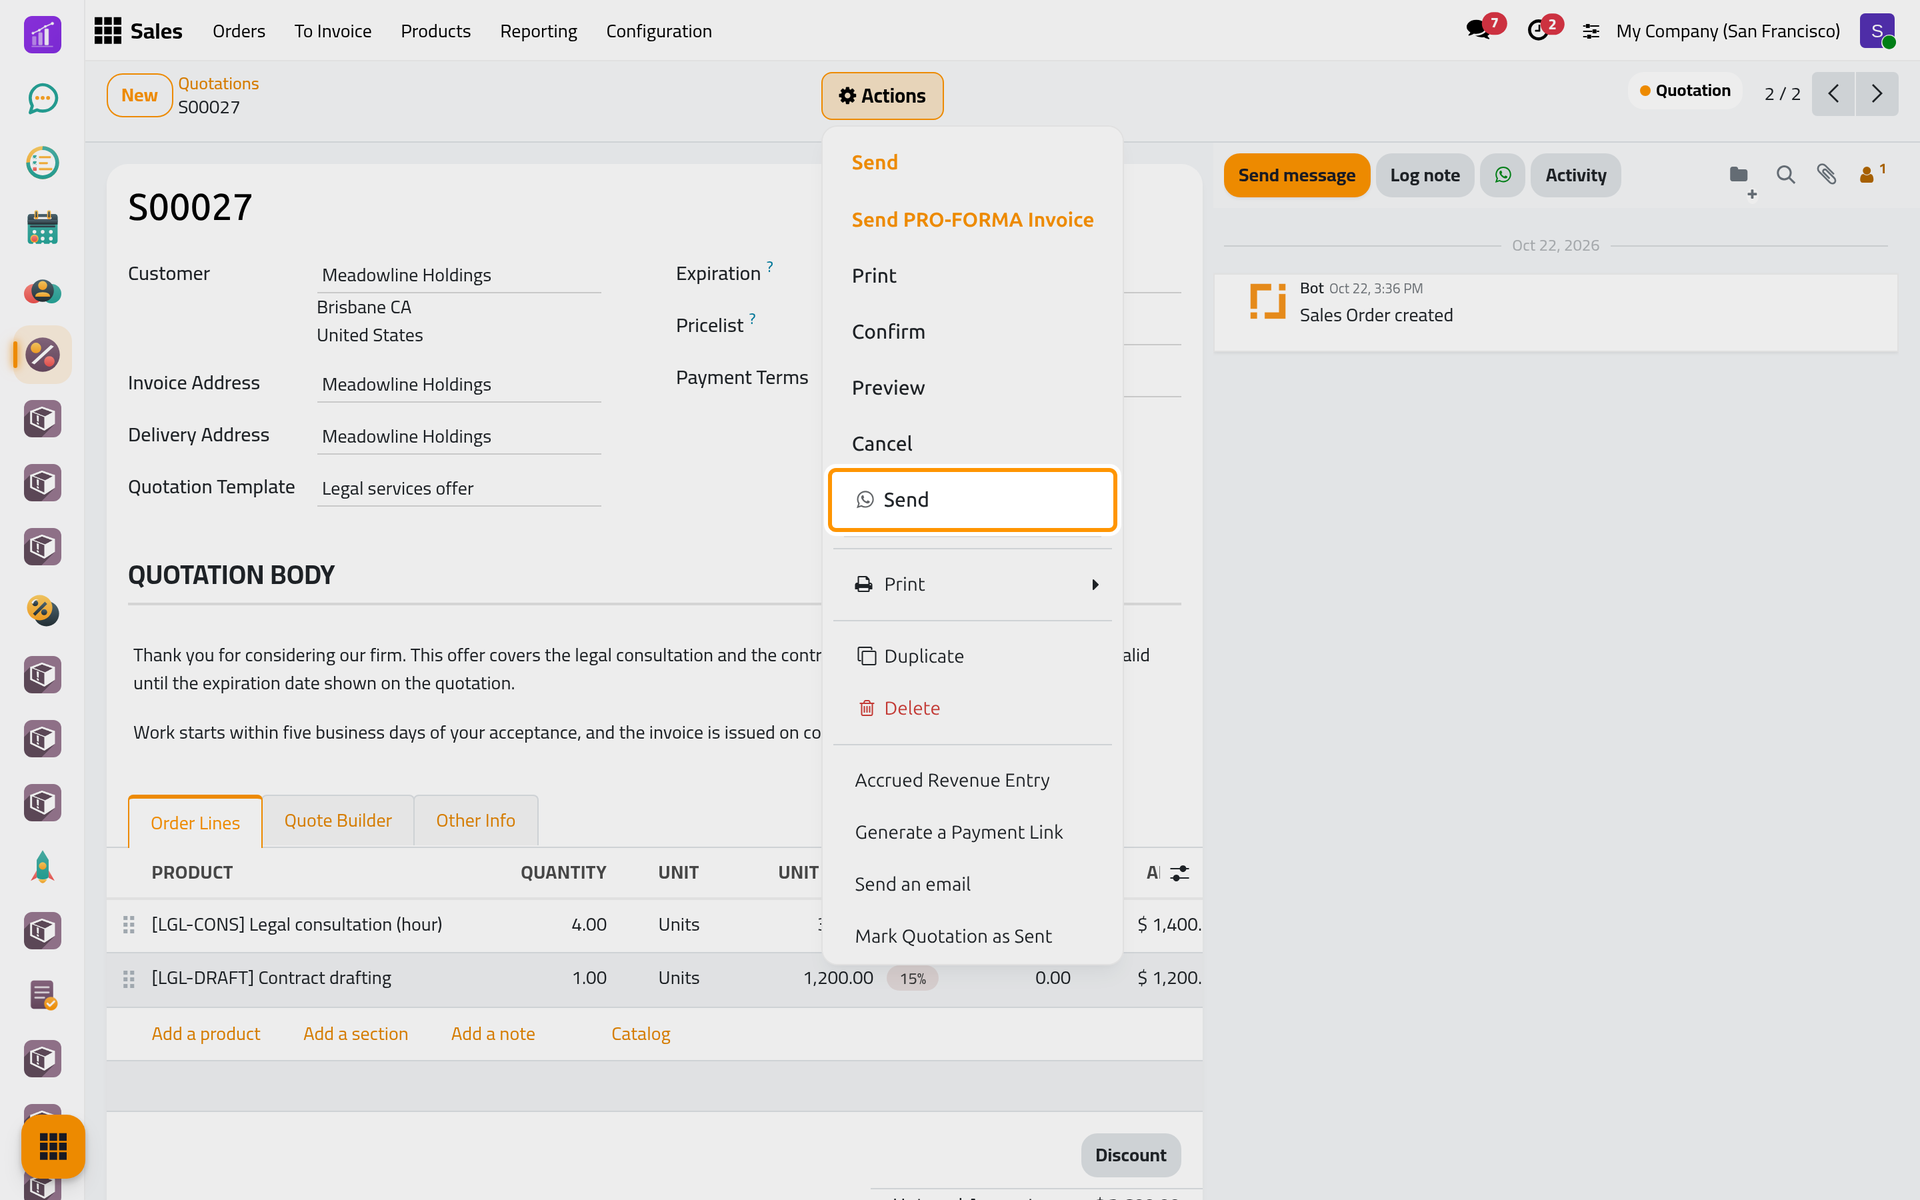Open the company switcher My Company

click(1728, 31)
